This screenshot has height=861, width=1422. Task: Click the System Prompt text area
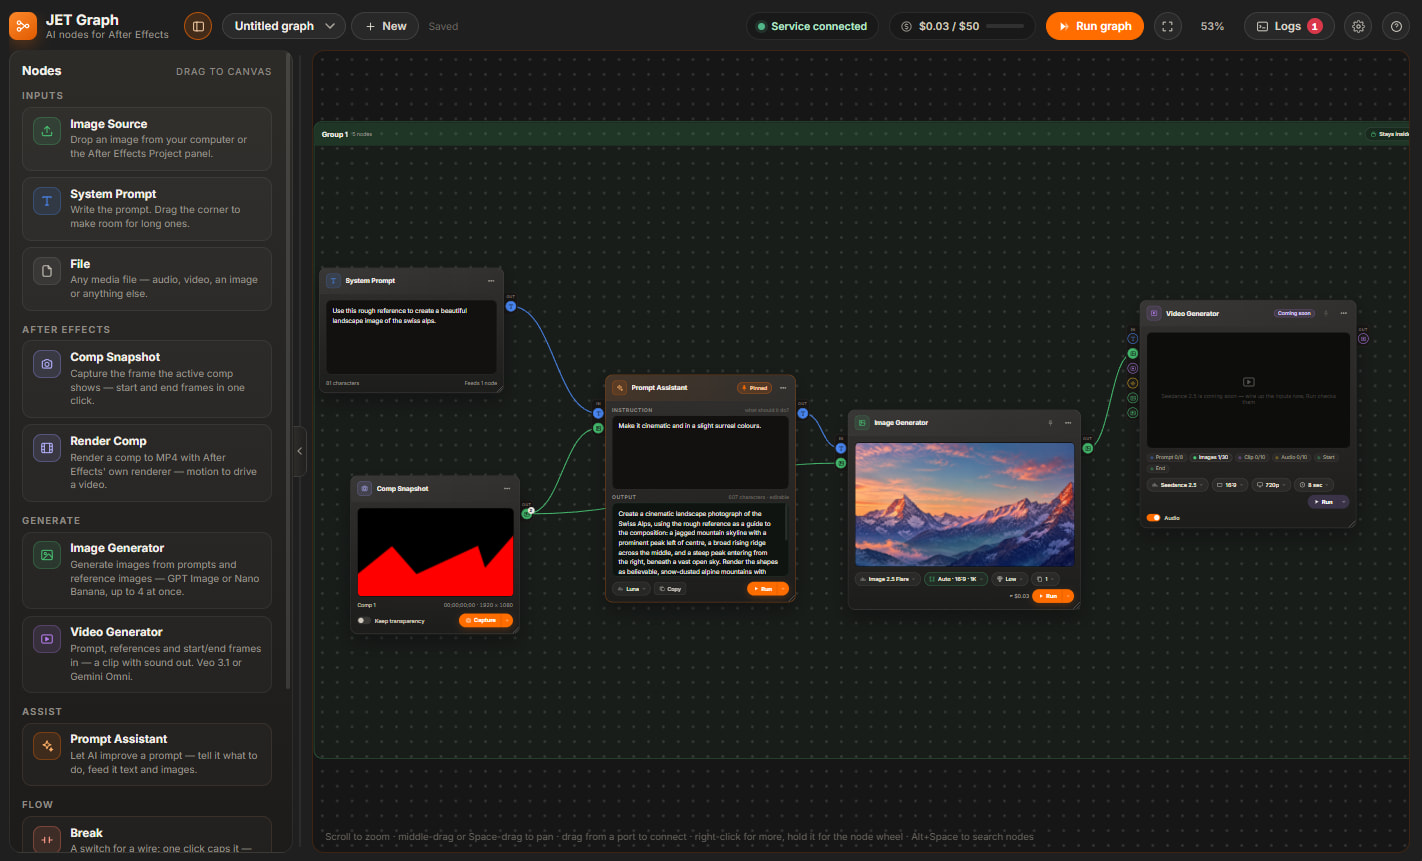pos(411,337)
